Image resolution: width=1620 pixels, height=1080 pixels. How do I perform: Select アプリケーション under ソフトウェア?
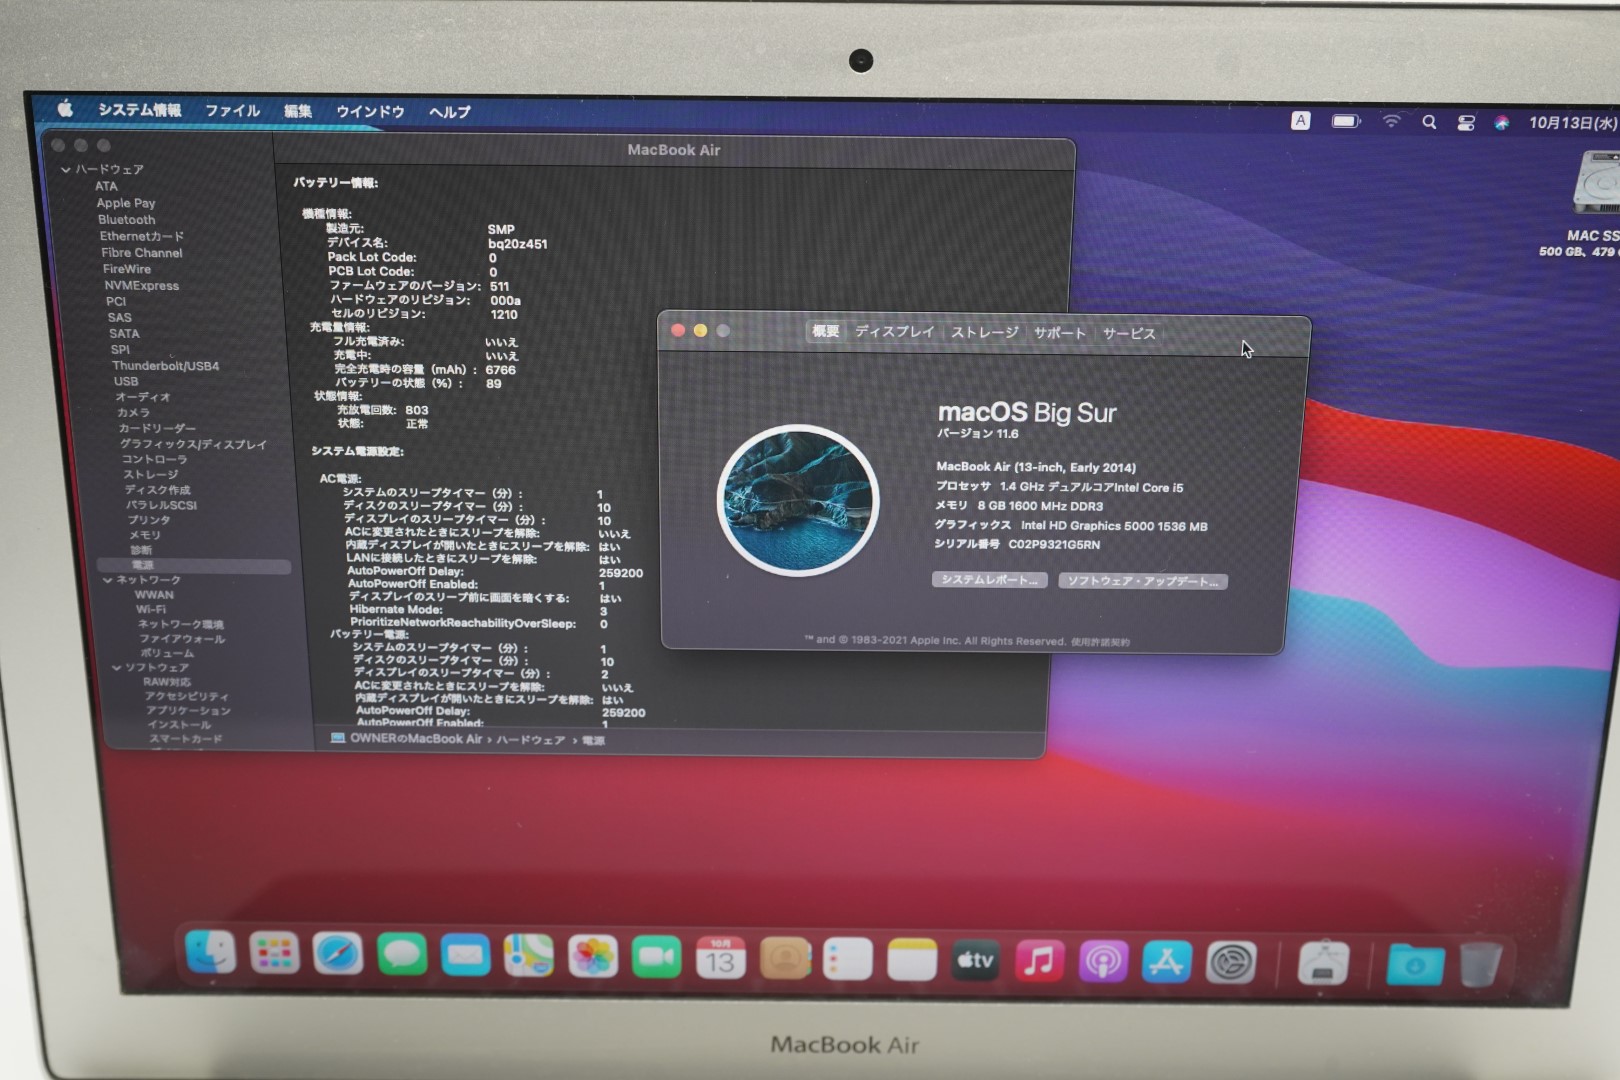(x=188, y=710)
